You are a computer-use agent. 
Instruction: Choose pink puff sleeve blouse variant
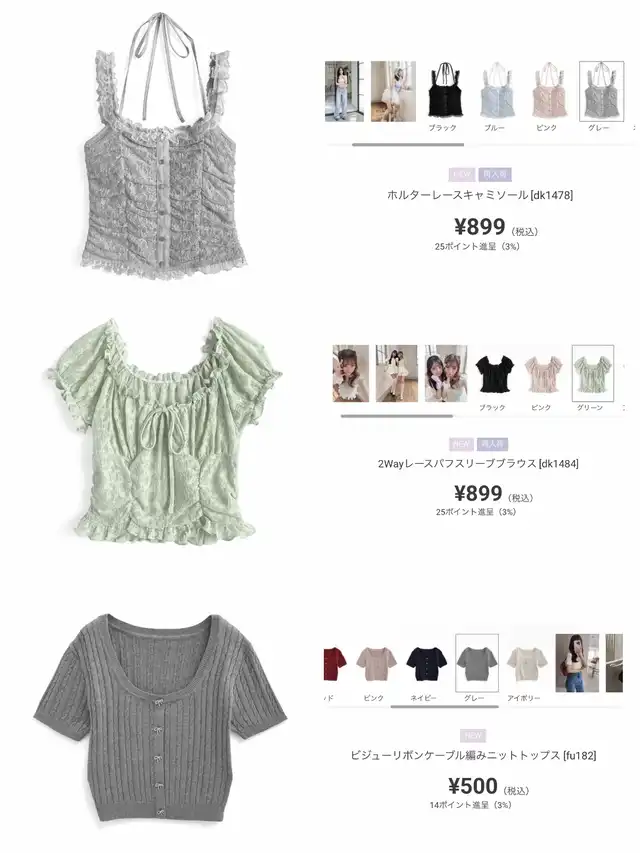[543, 374]
